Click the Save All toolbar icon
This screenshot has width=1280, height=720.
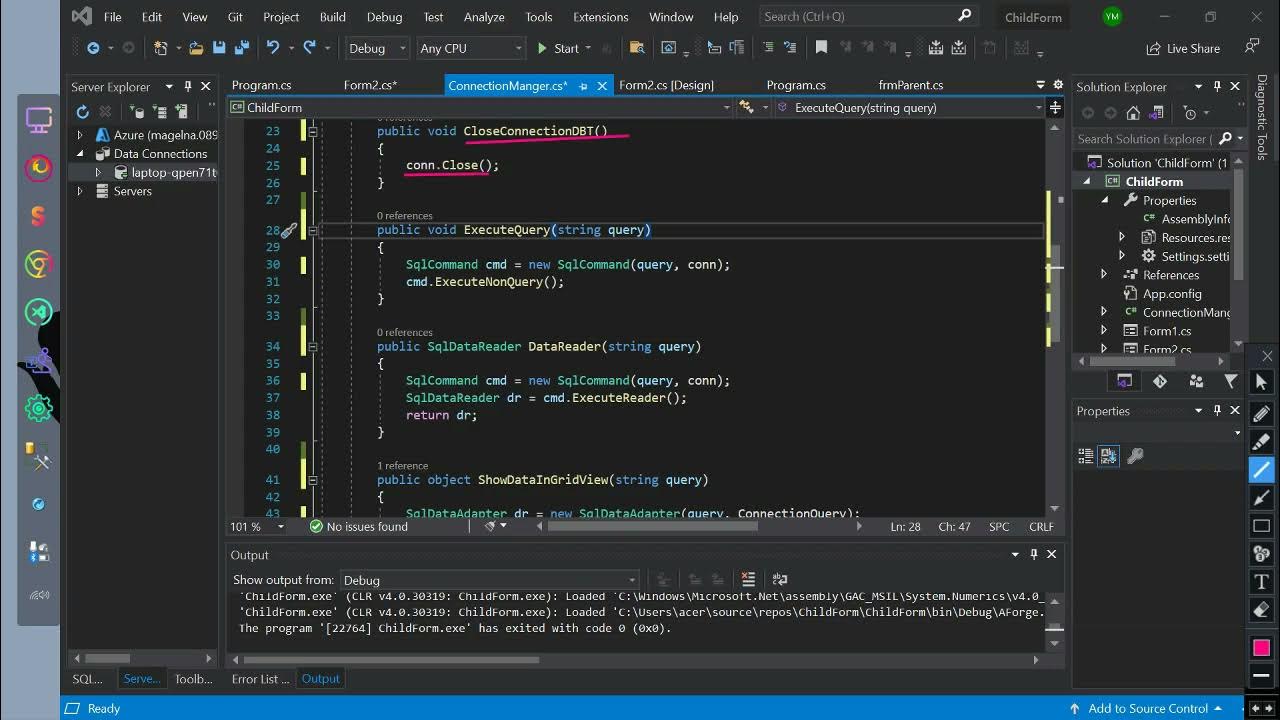(x=241, y=48)
